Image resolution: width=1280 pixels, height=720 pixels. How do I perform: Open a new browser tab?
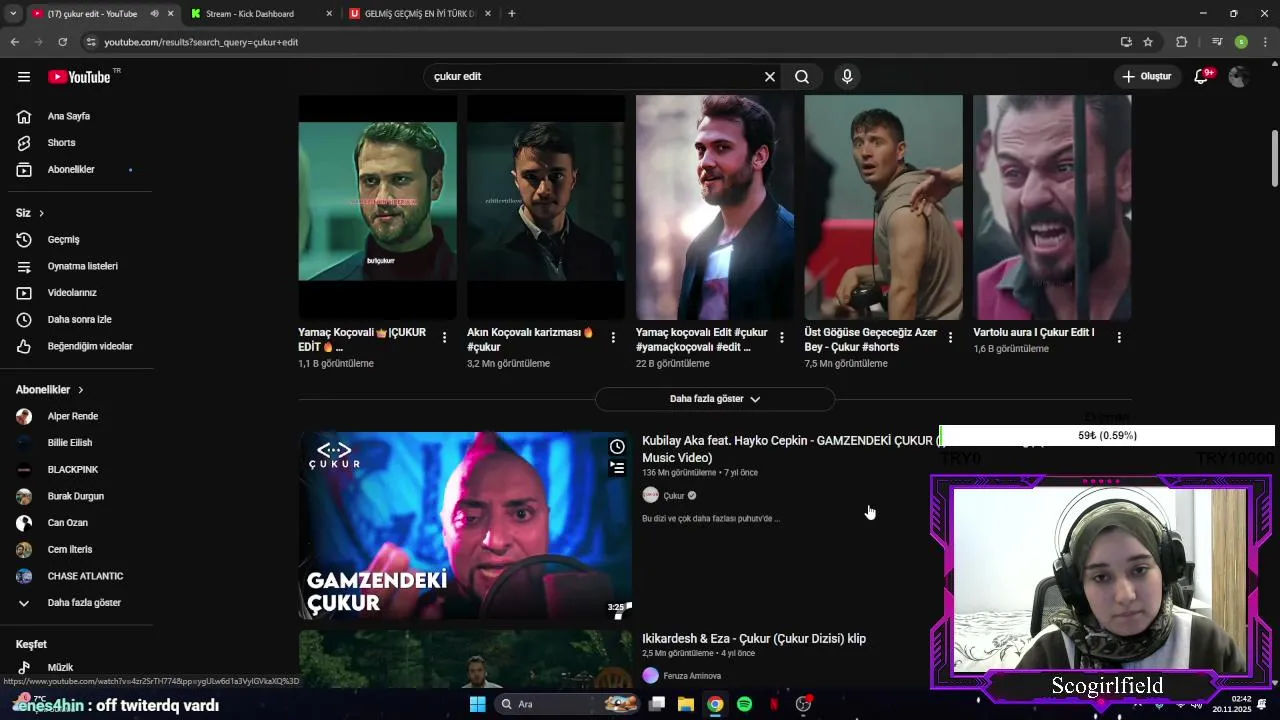coord(512,14)
